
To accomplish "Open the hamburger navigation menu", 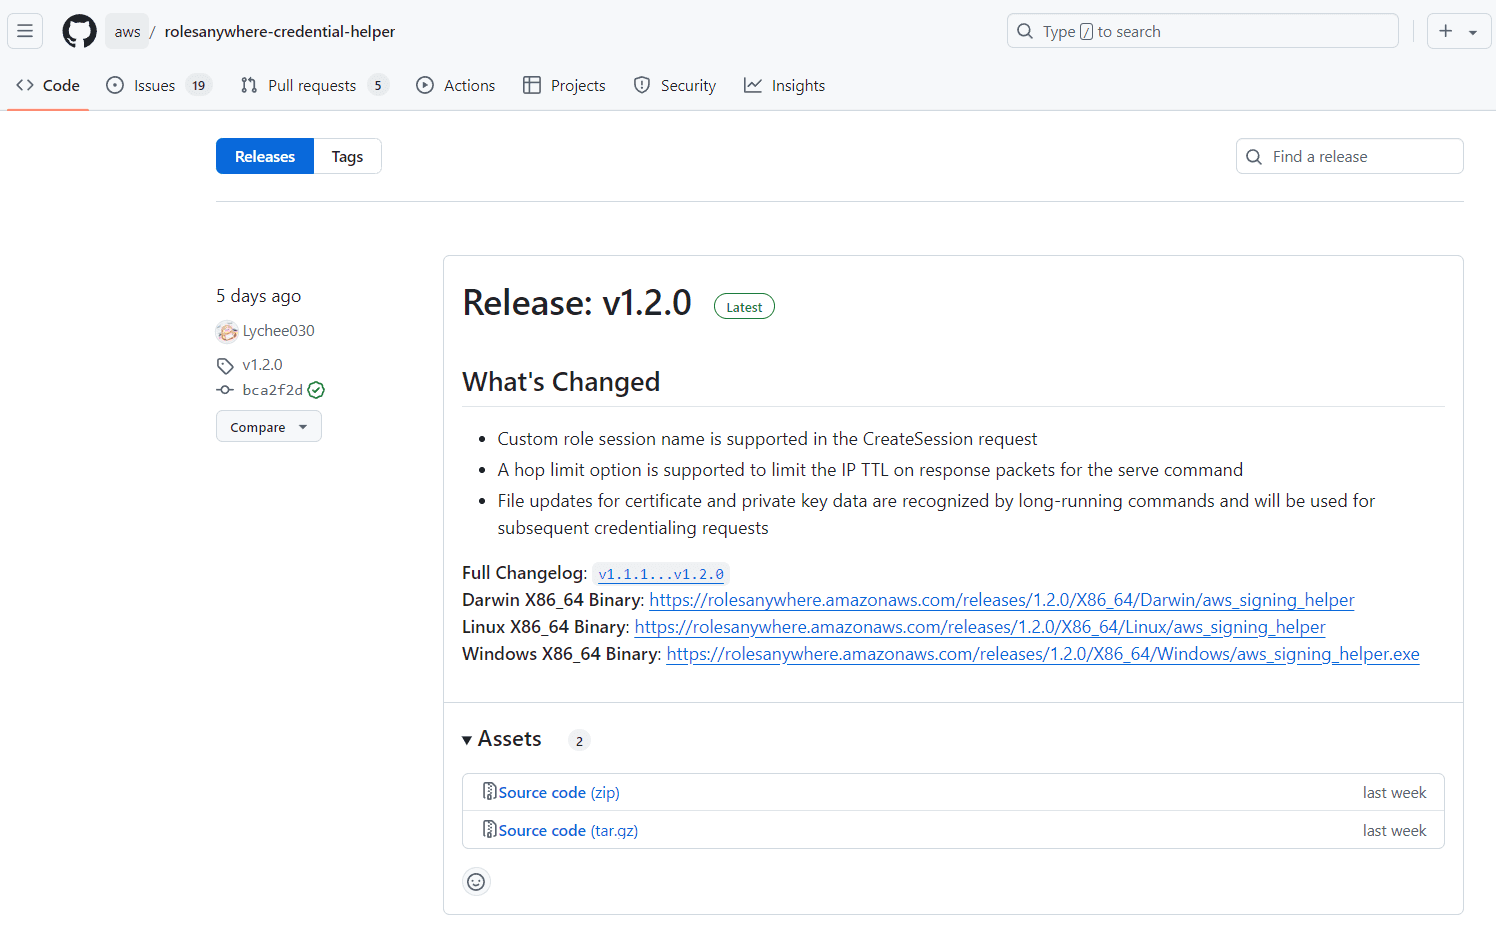I will click(x=25, y=31).
